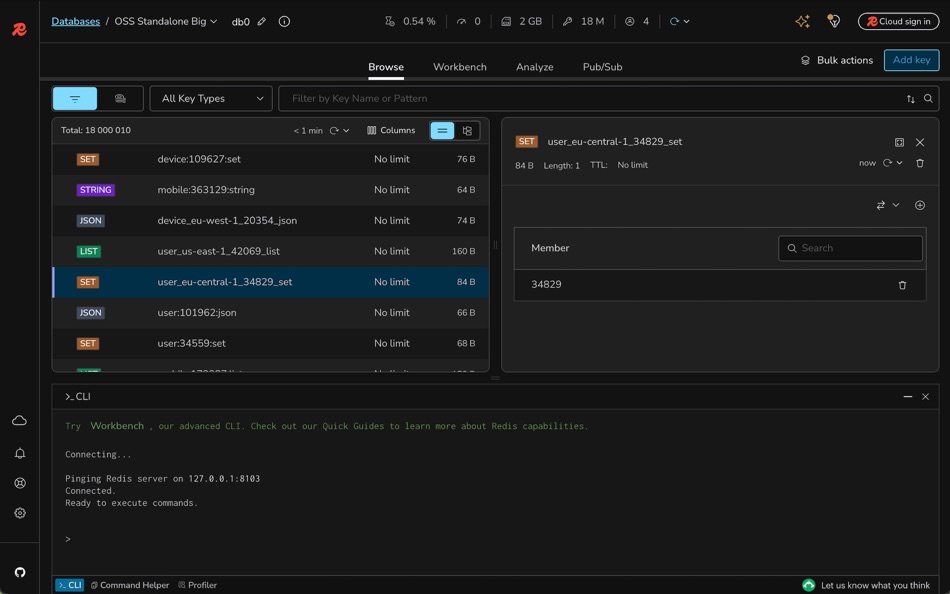Expand the OSS Standalone Big database dropdown
The image size is (950, 594).
pyautogui.click(x=165, y=21)
